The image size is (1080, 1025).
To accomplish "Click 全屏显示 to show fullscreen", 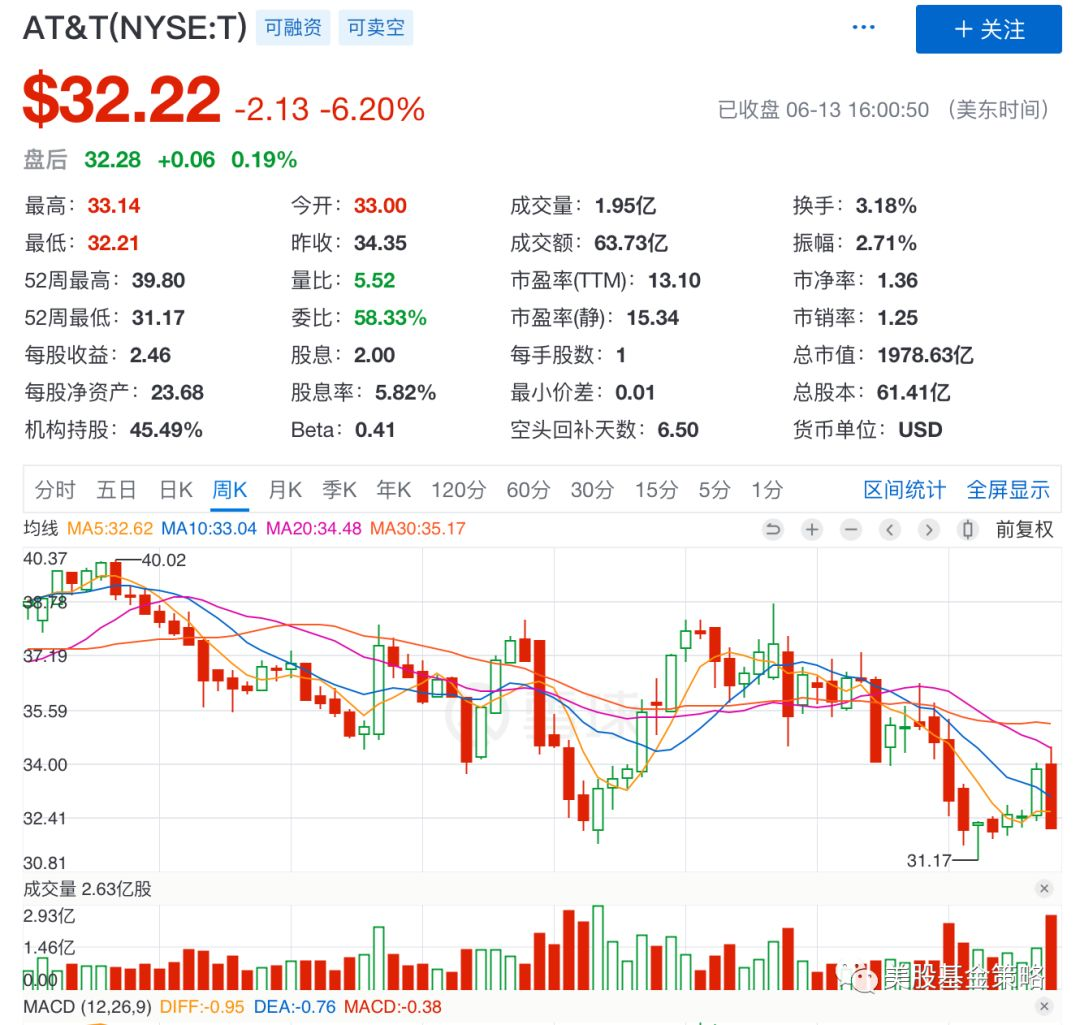I will 1008,490.
